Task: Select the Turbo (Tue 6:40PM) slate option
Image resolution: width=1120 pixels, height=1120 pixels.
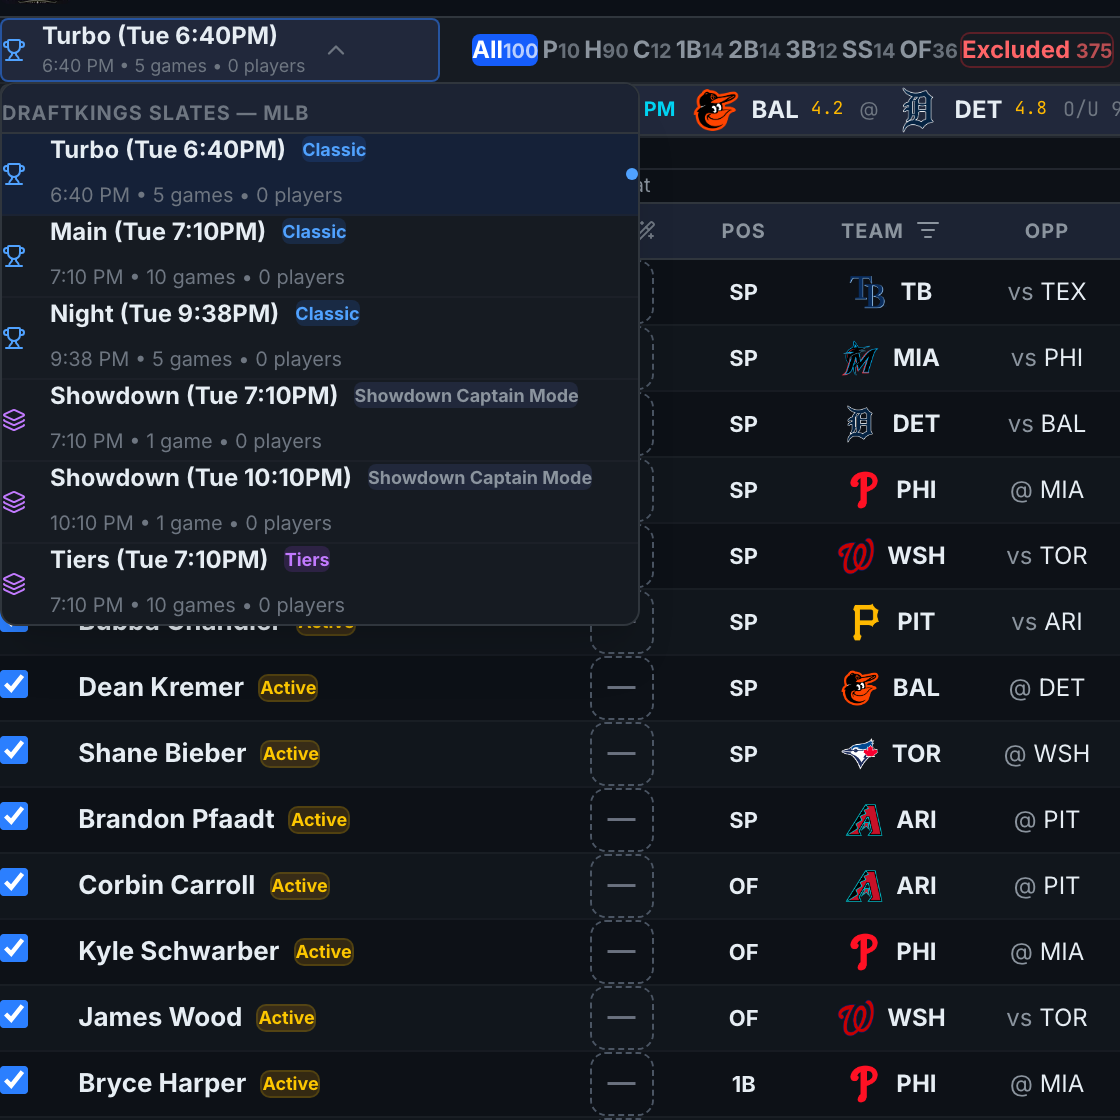Action: (319, 174)
